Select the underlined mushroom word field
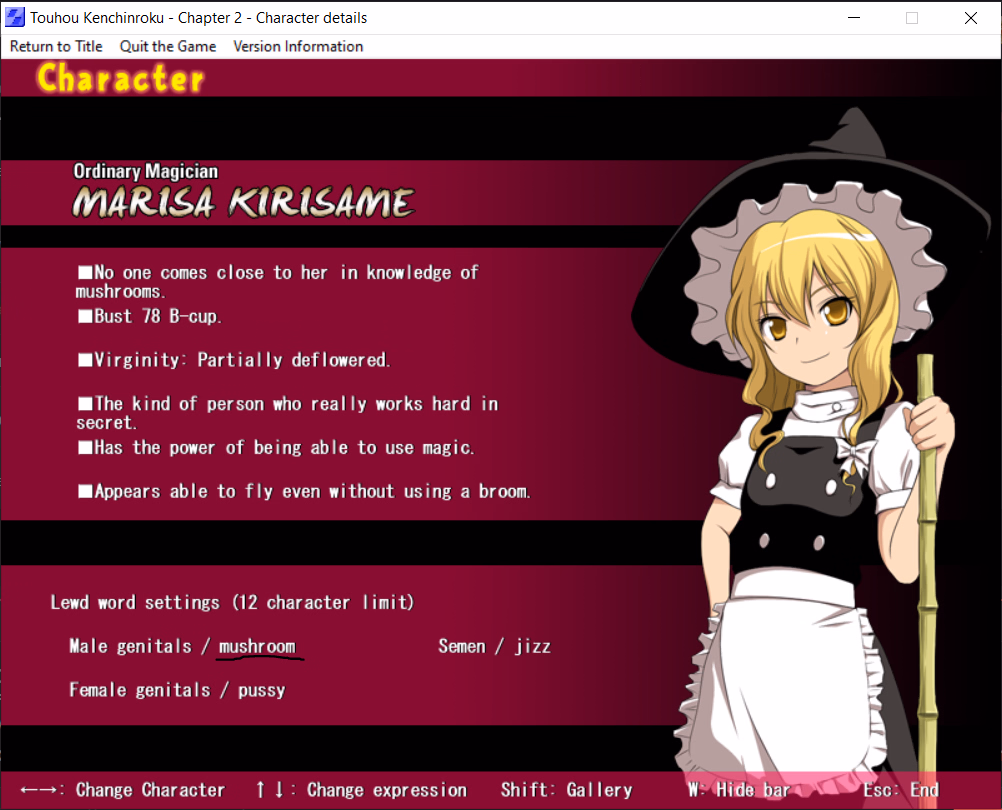This screenshot has height=810, width=1002. (x=257, y=647)
